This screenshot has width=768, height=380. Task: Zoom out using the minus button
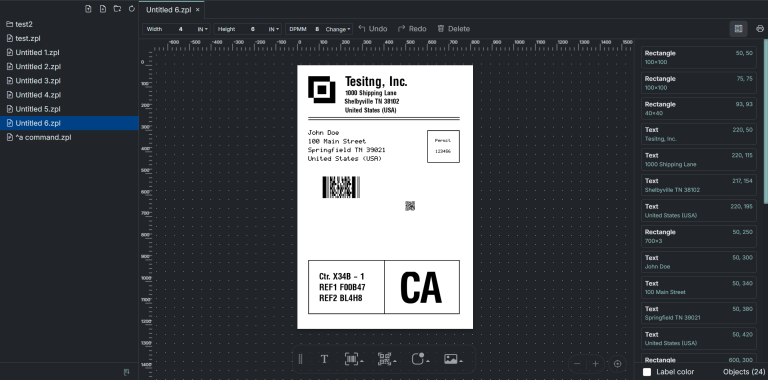tap(577, 363)
